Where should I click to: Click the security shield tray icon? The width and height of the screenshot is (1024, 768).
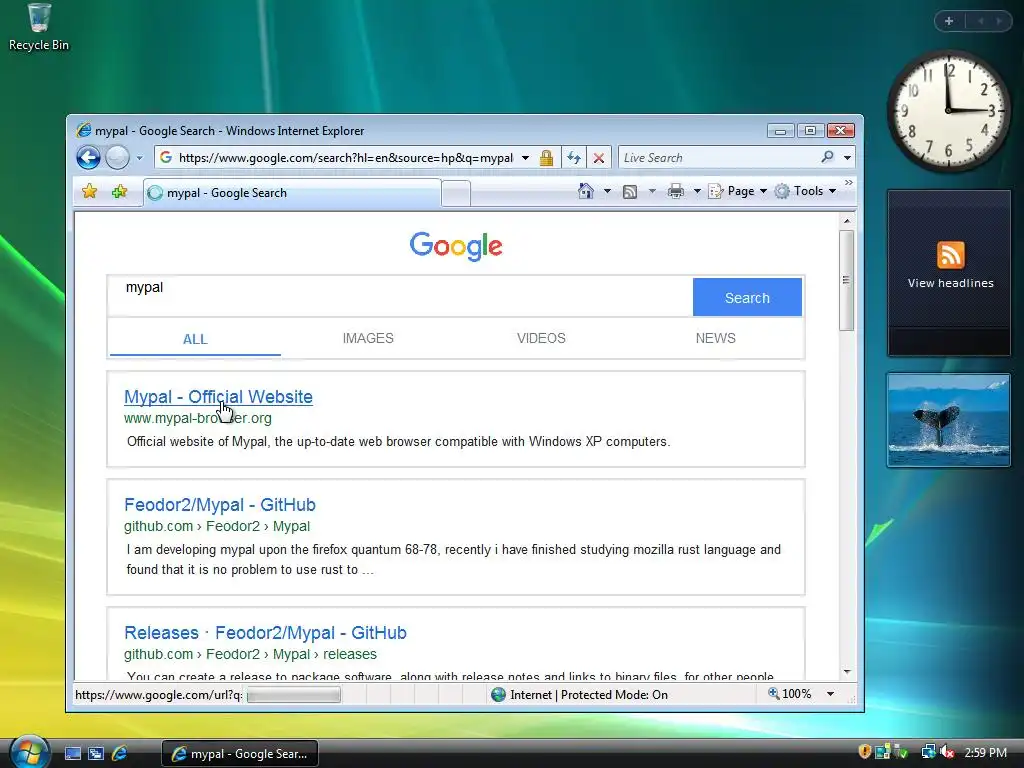pyautogui.click(x=865, y=752)
